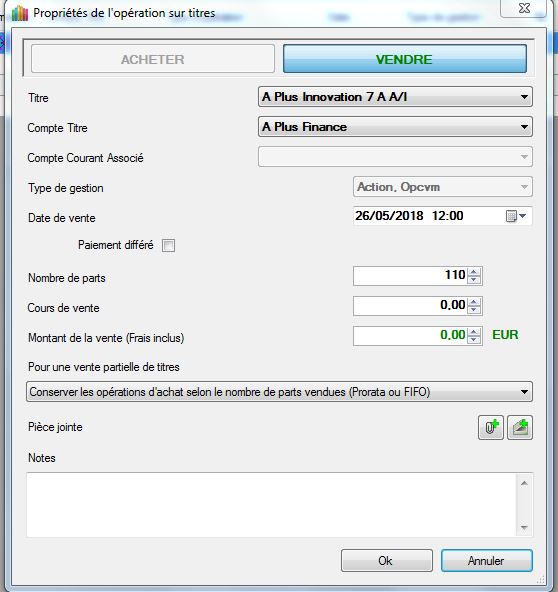Decrease Nombre de parts with down arrow
The image size is (558, 592).
pyautogui.click(x=474, y=280)
